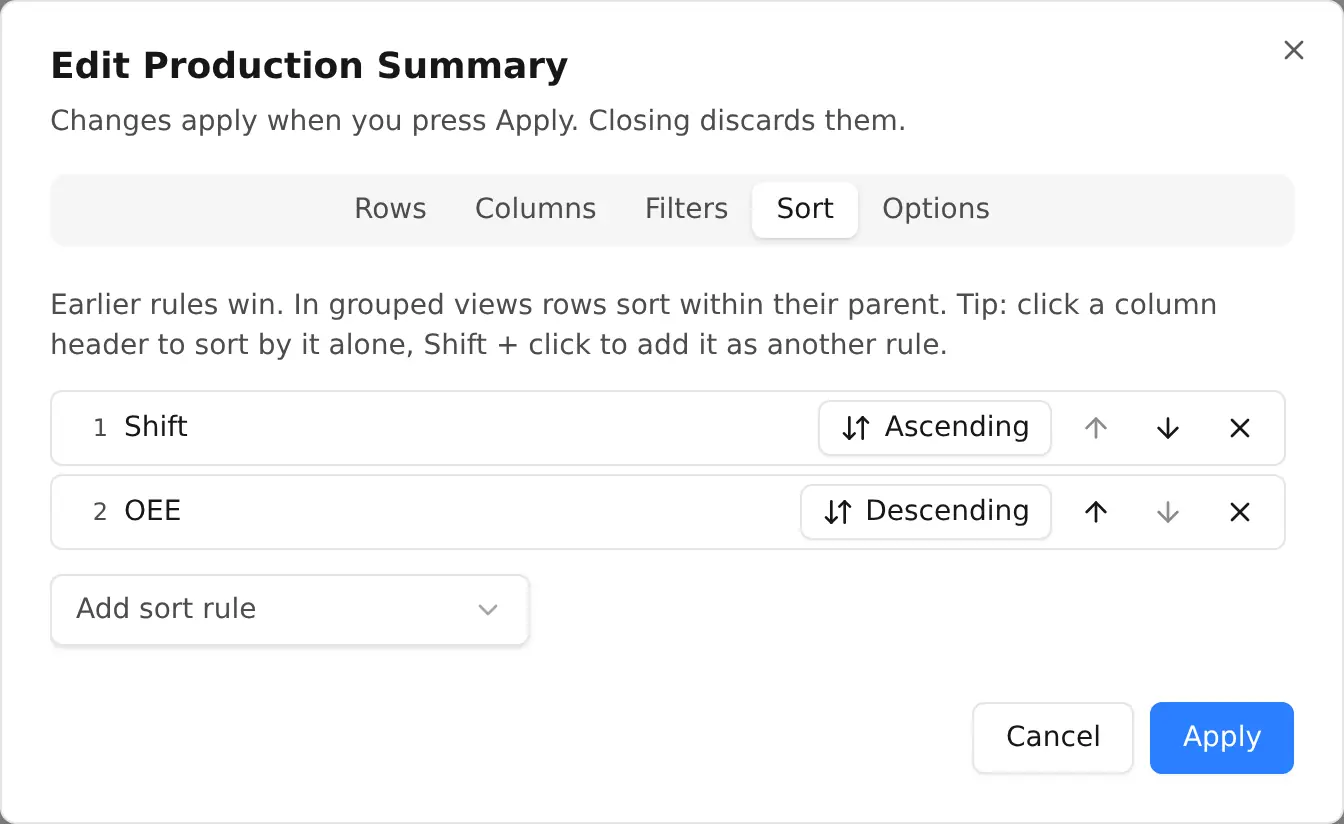Click the Edit Production Summary title

click(x=309, y=66)
